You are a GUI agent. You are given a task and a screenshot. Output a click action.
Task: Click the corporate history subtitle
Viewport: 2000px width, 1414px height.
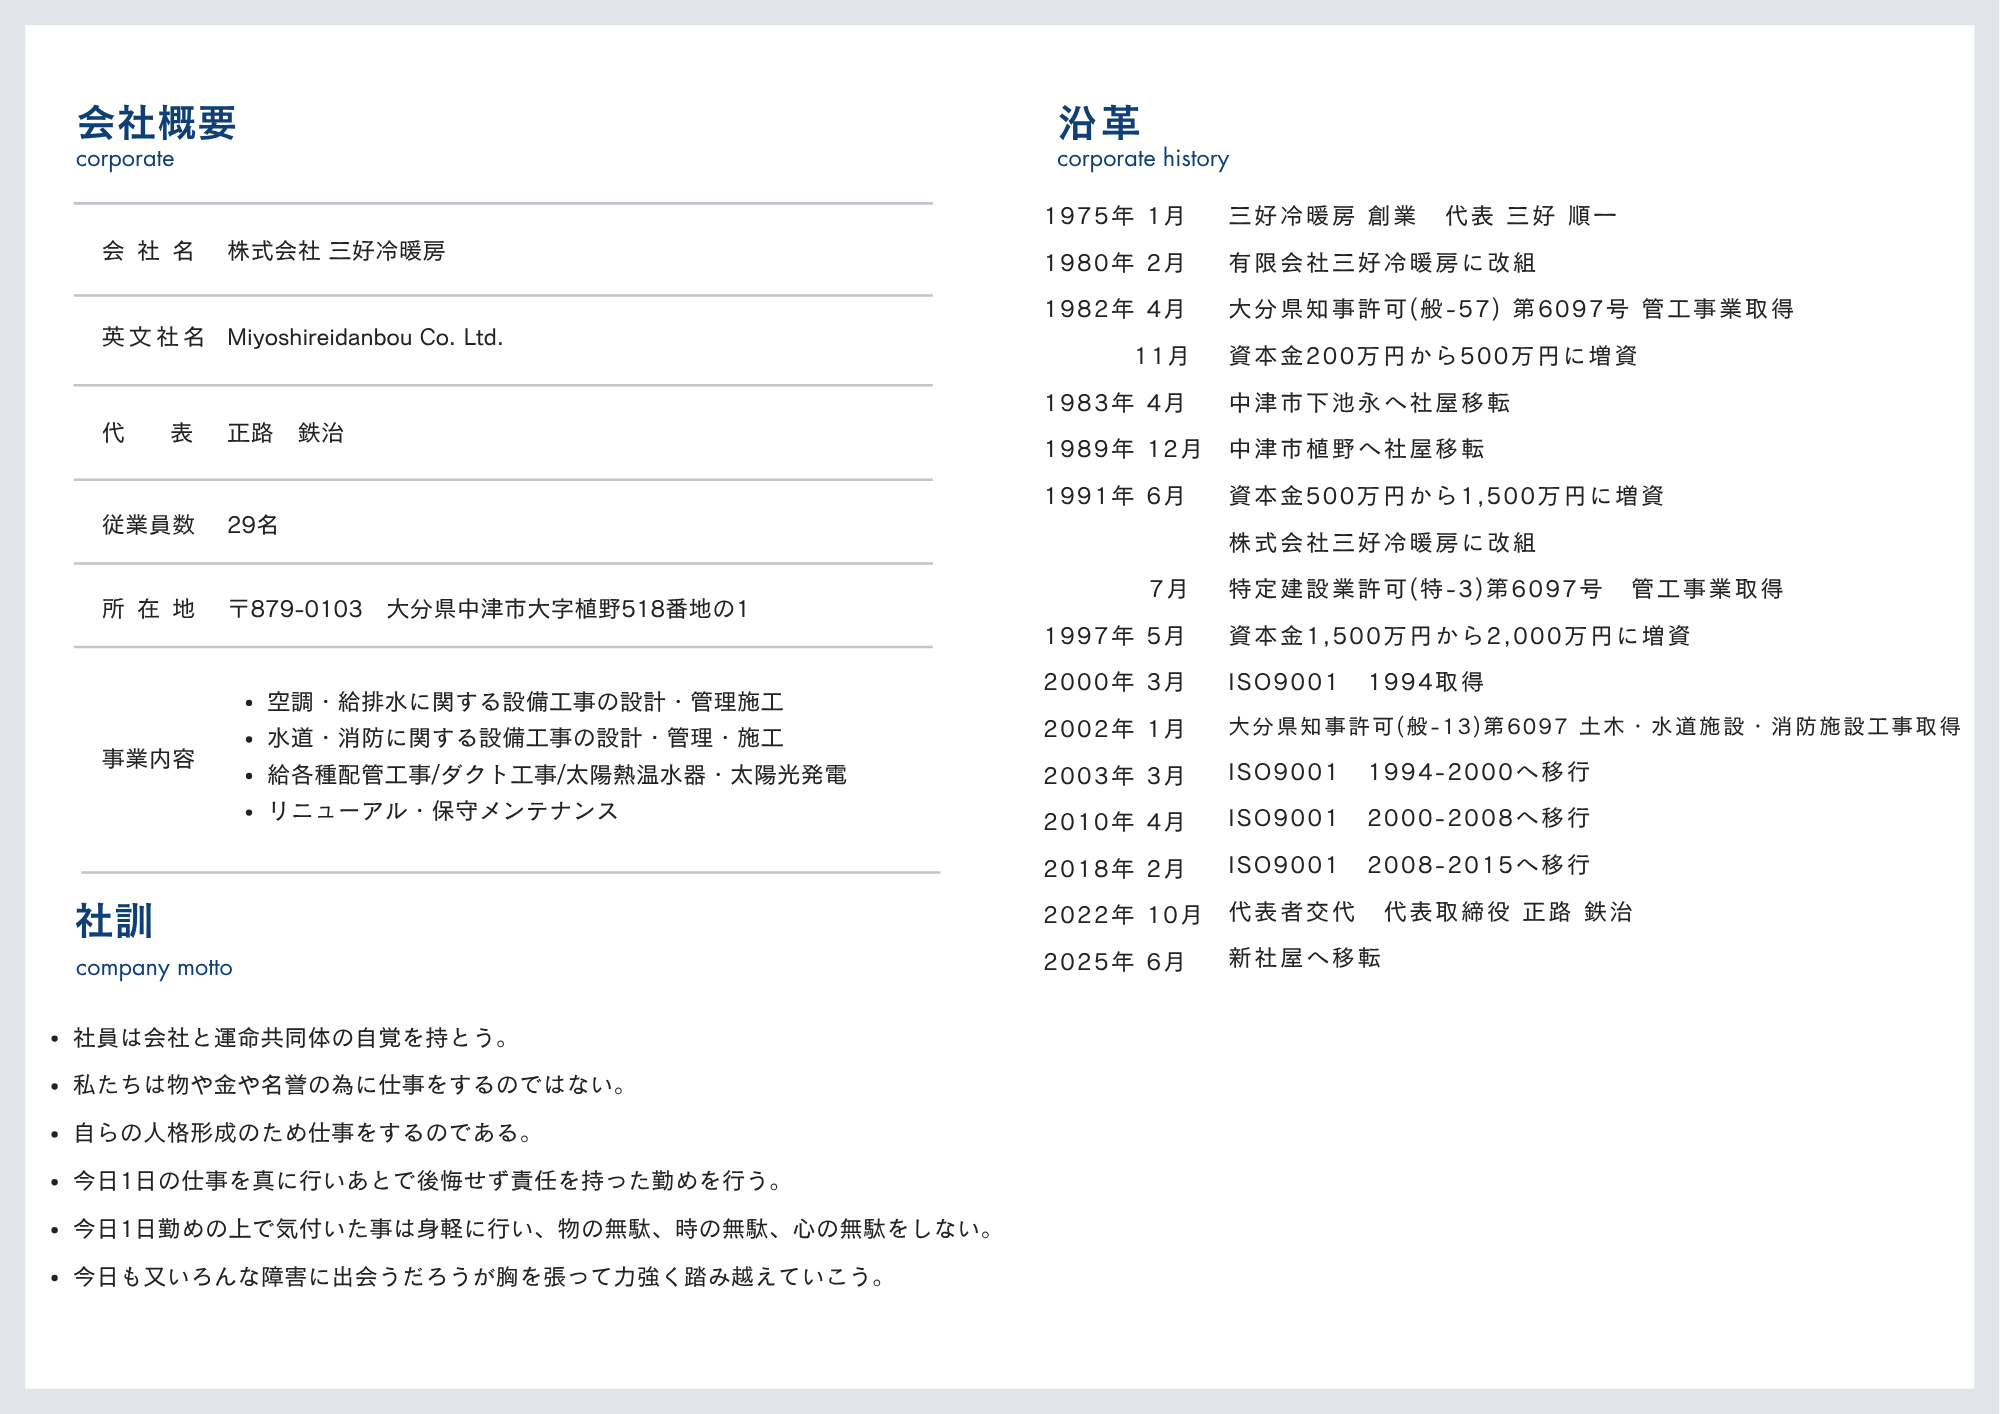pyautogui.click(x=1142, y=159)
